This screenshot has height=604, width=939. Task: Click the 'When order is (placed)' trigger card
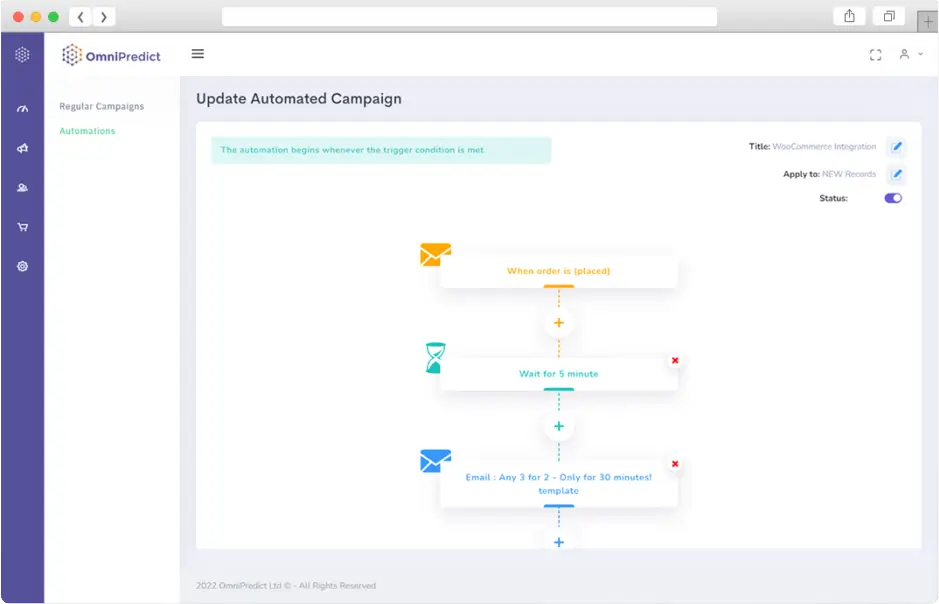[558, 271]
